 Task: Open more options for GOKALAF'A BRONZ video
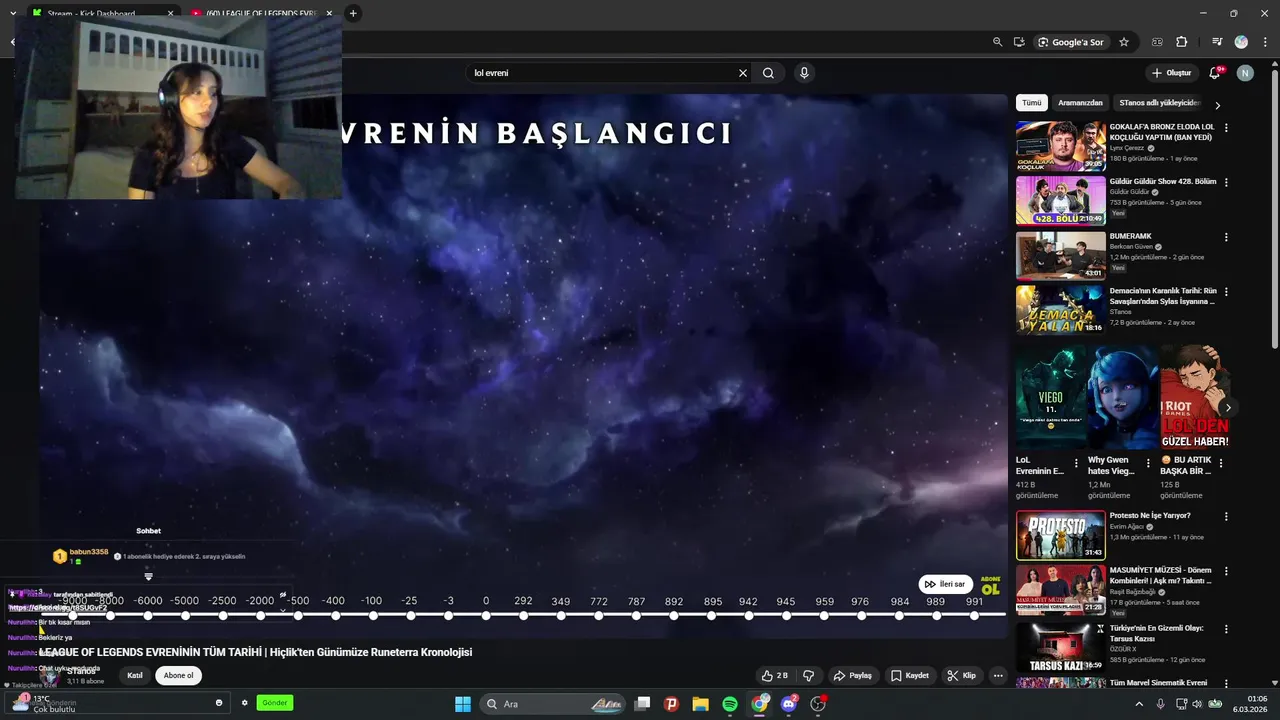pyautogui.click(x=1226, y=128)
